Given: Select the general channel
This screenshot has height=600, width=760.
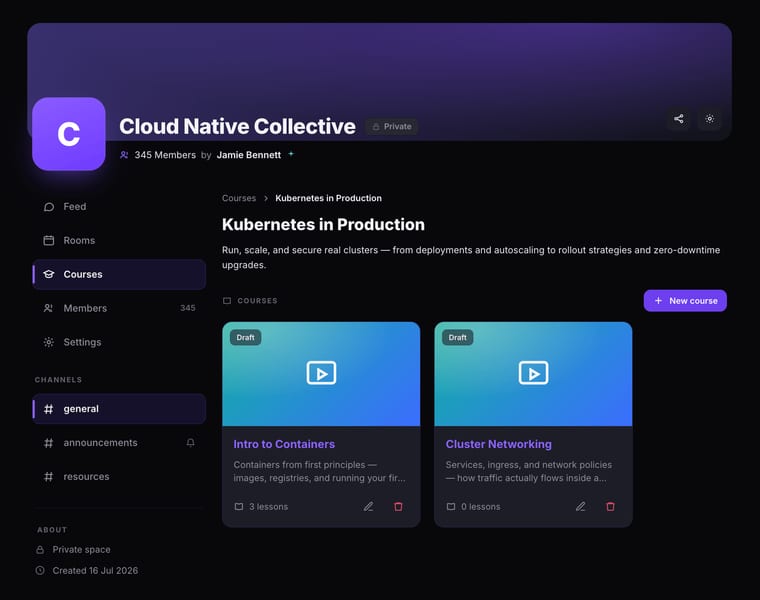Looking at the screenshot, I should [x=119, y=409].
